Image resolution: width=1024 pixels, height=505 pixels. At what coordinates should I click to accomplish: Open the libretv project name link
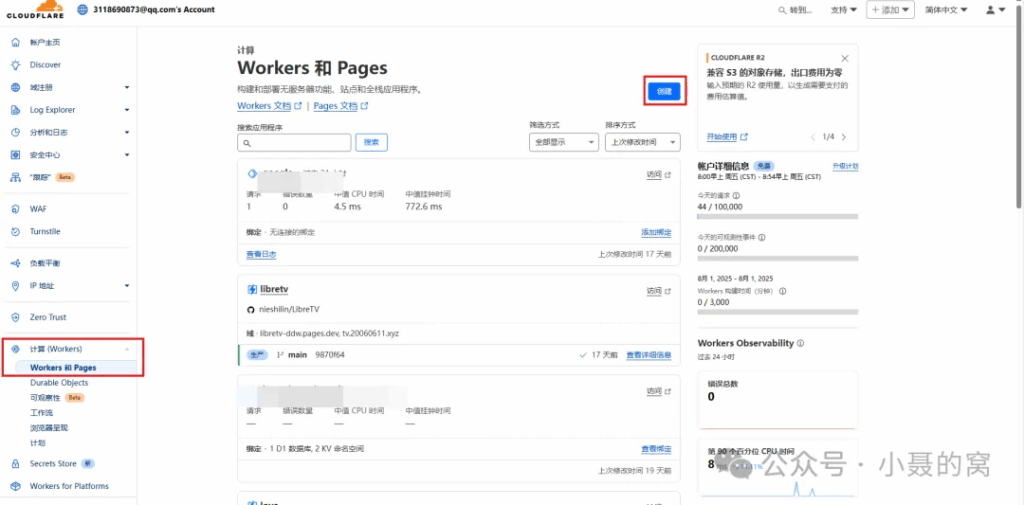[274, 289]
